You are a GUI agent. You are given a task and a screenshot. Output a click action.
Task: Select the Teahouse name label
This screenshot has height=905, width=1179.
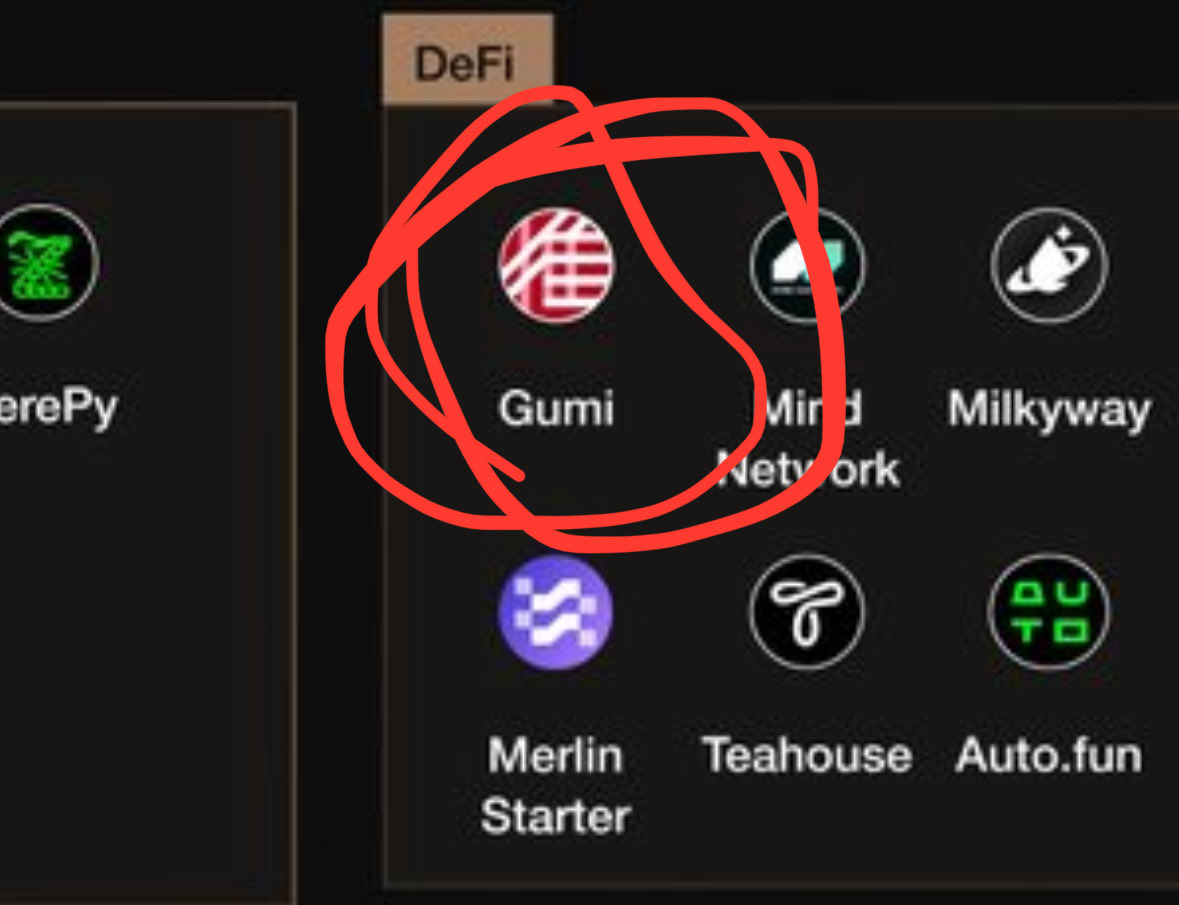point(807,755)
